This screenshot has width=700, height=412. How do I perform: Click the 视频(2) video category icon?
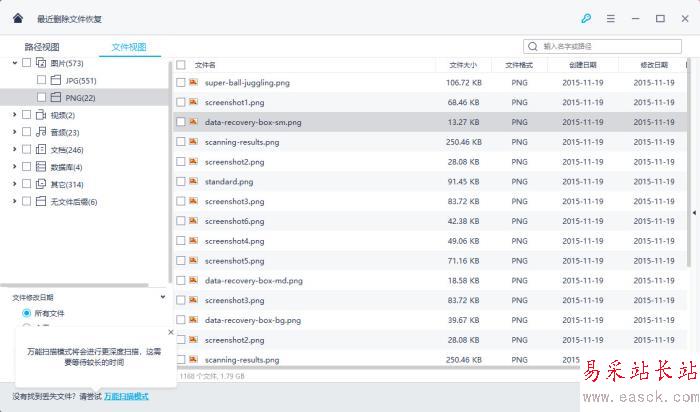41,115
